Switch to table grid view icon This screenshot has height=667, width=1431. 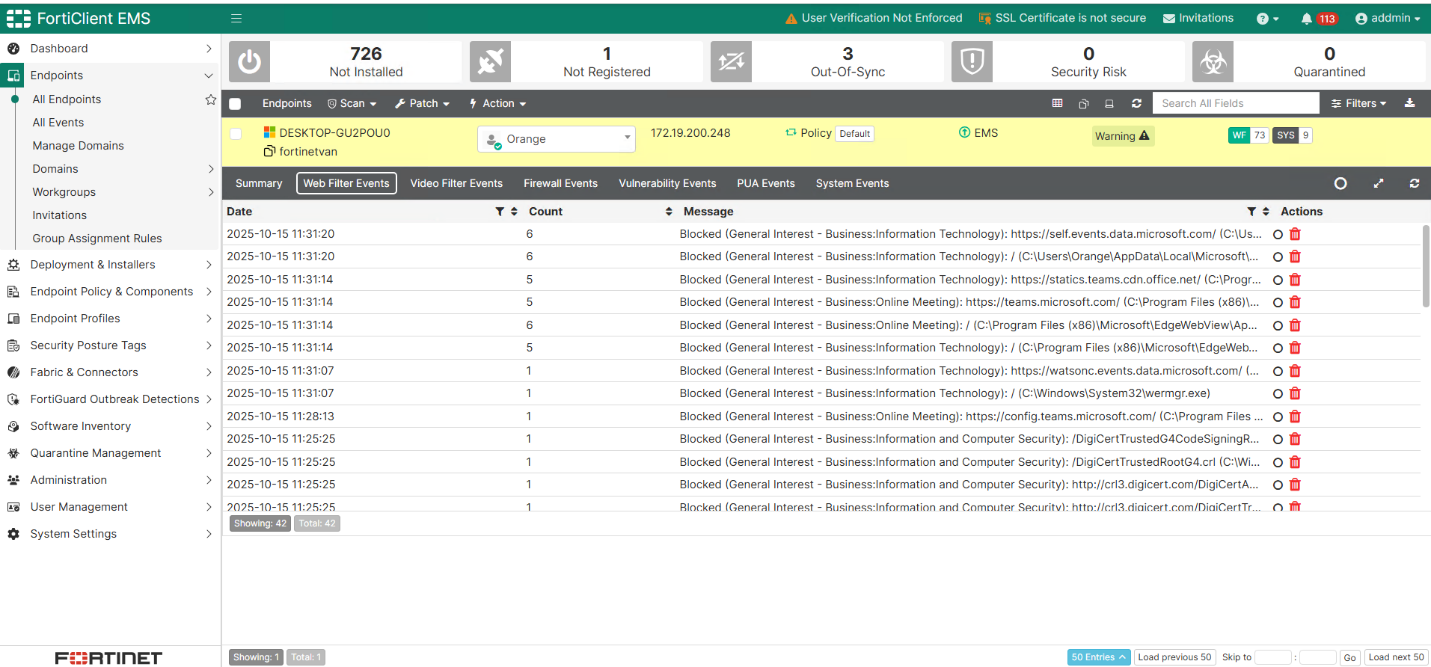[1057, 103]
